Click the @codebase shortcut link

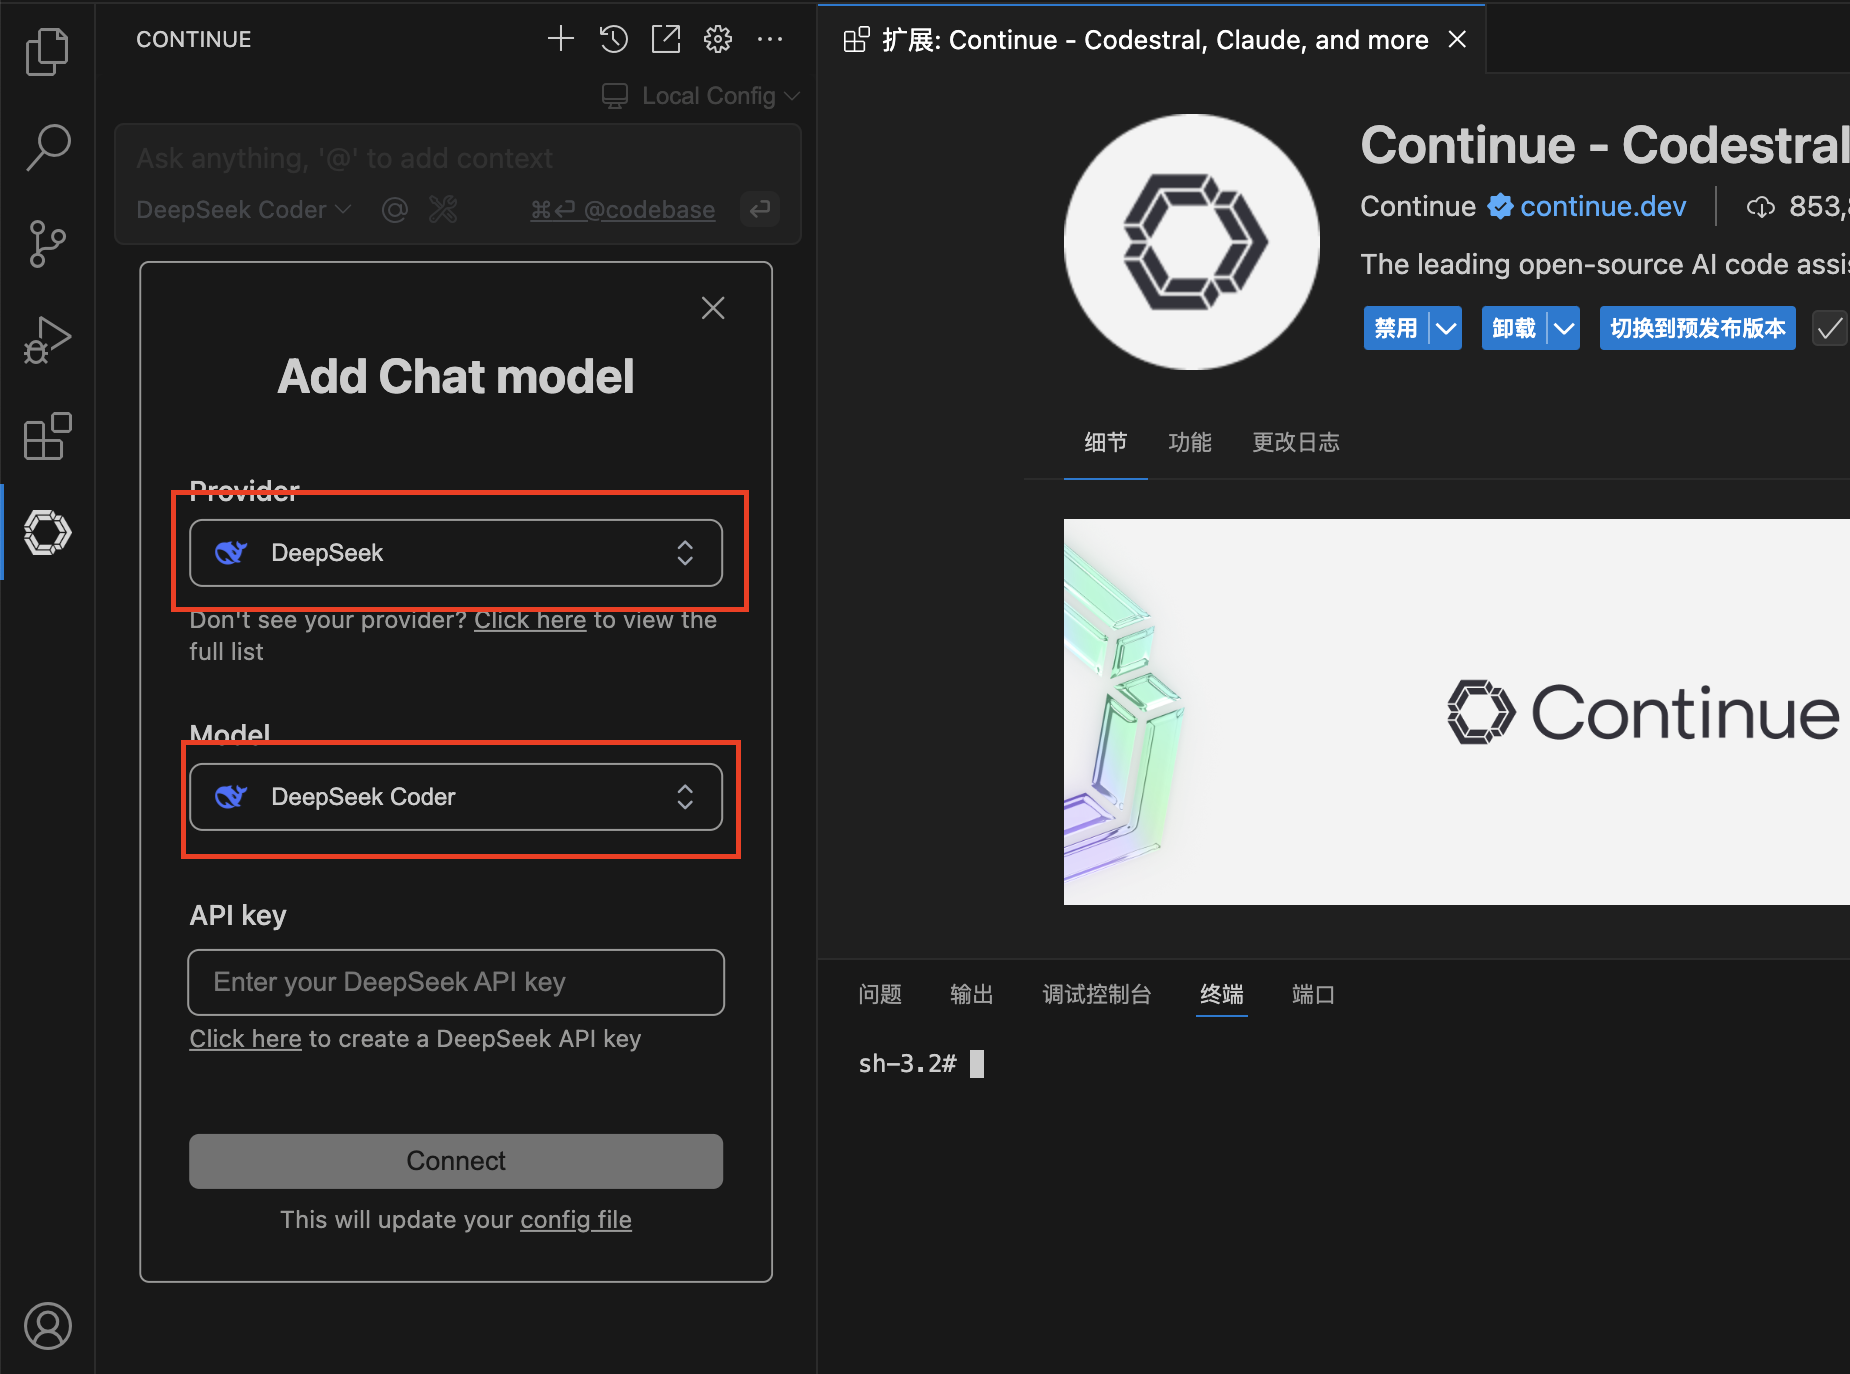[622, 209]
